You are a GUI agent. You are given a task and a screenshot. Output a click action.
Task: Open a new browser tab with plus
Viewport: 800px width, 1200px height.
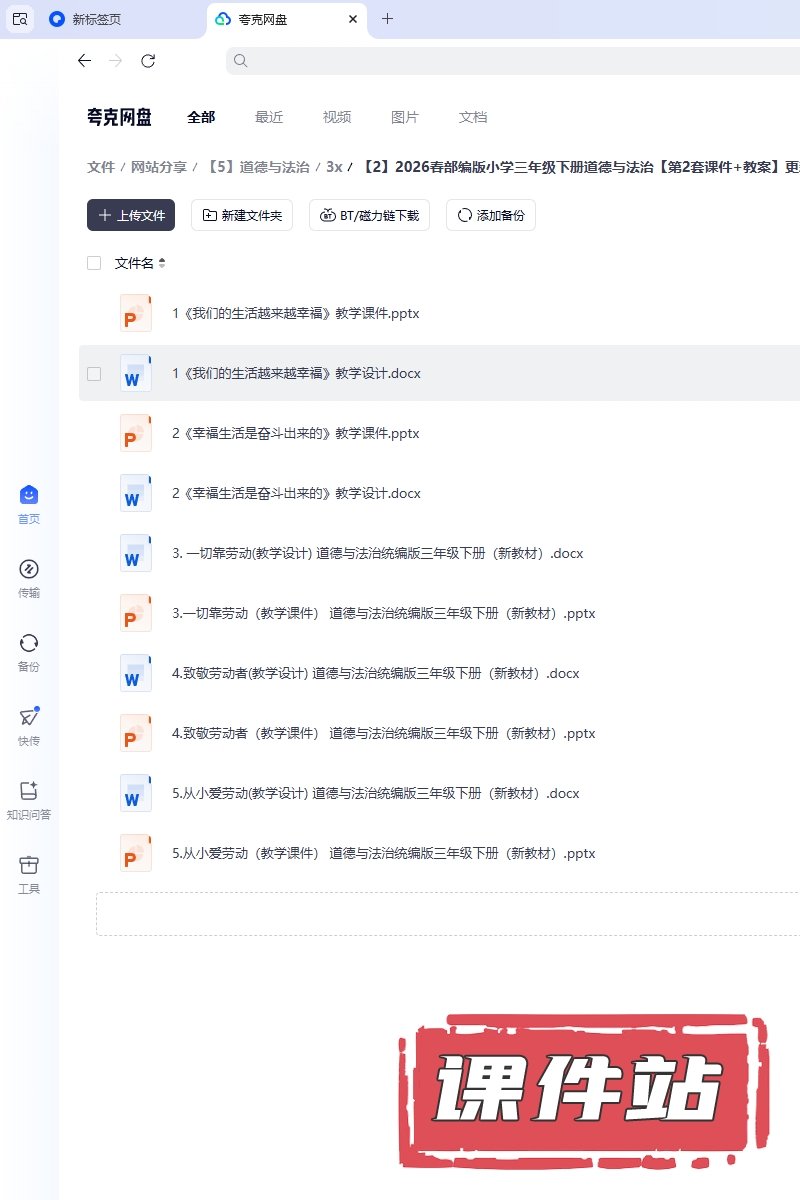(388, 19)
